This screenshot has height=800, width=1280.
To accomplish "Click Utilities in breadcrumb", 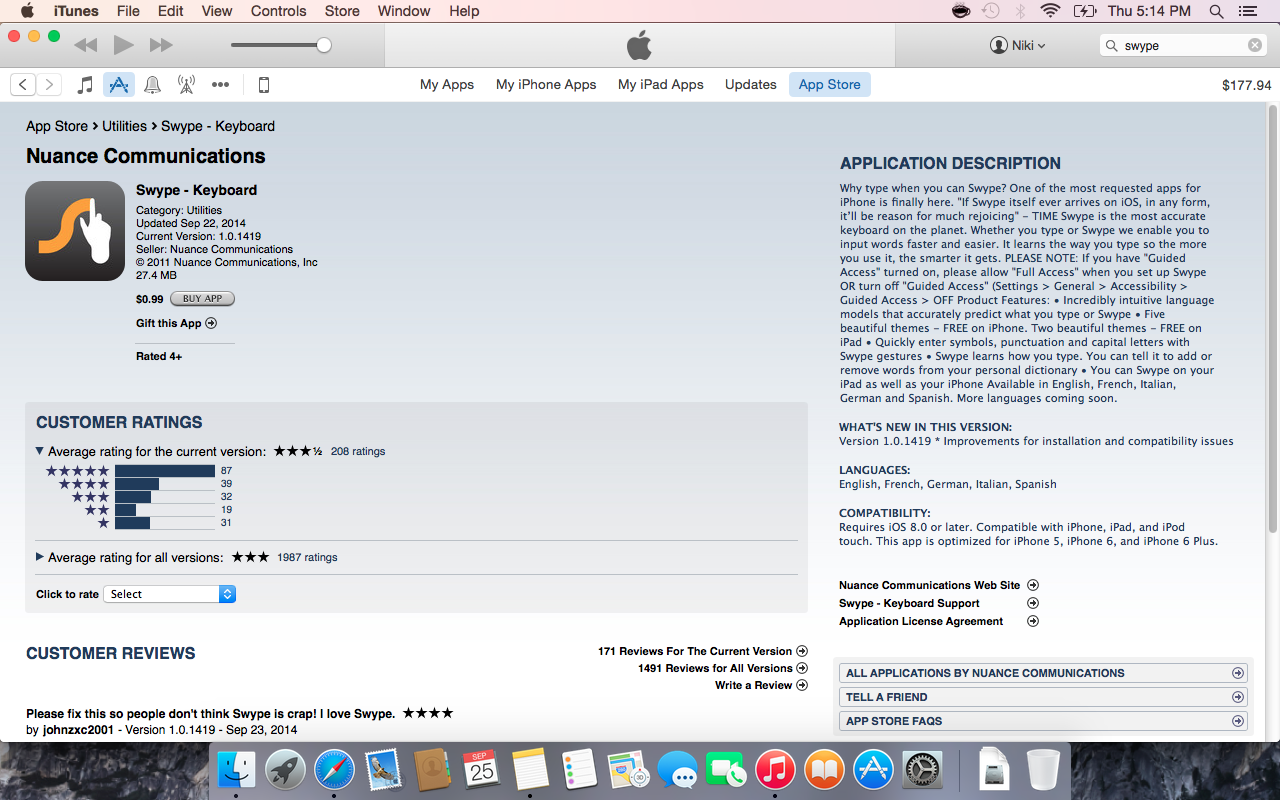I will (x=125, y=126).
